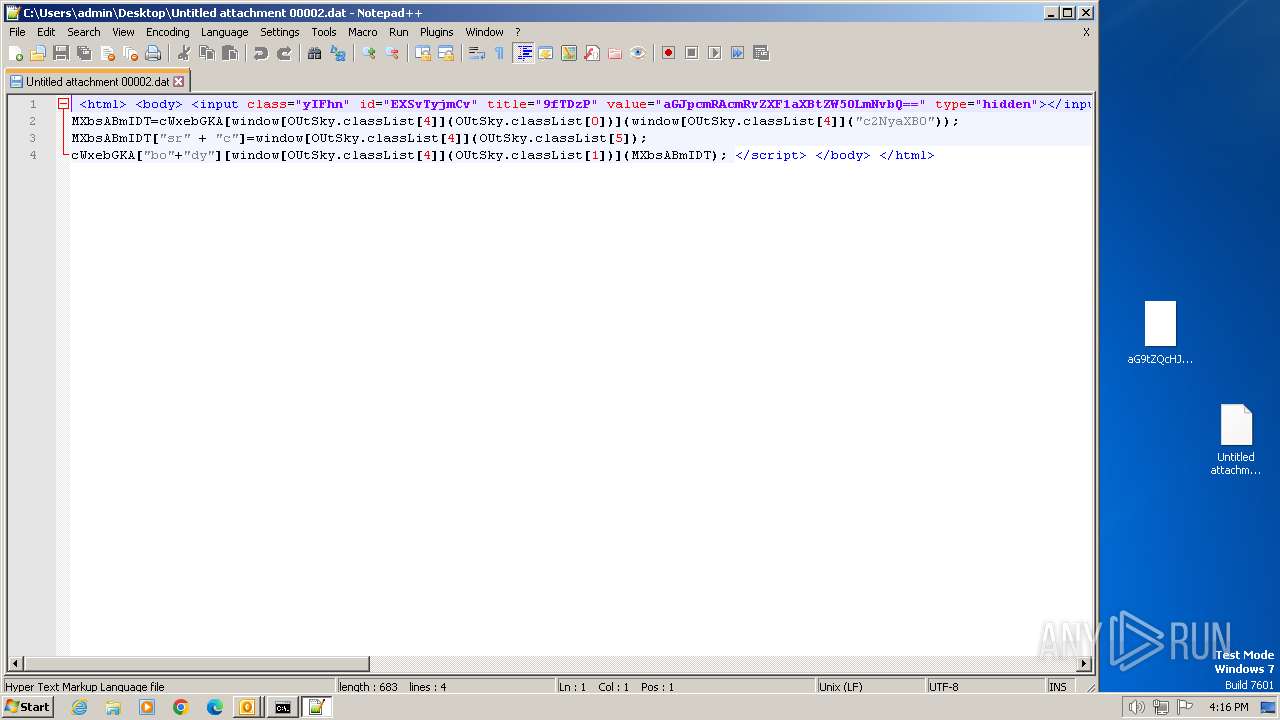Click the UTF-8 encoding status bar entry
Image resolution: width=1280 pixels, height=720 pixels.
(x=985, y=687)
